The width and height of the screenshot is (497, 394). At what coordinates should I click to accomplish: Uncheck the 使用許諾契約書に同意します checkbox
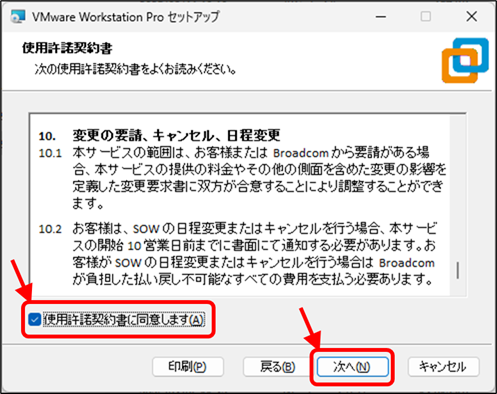click(35, 319)
